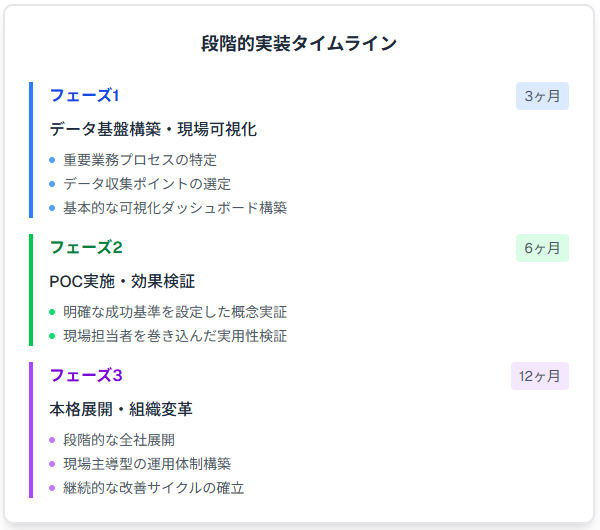Screen dimensions: 600x530
Task: Select 基本的な可視化ダッシュボード構築 item
Action: click(x=175, y=208)
